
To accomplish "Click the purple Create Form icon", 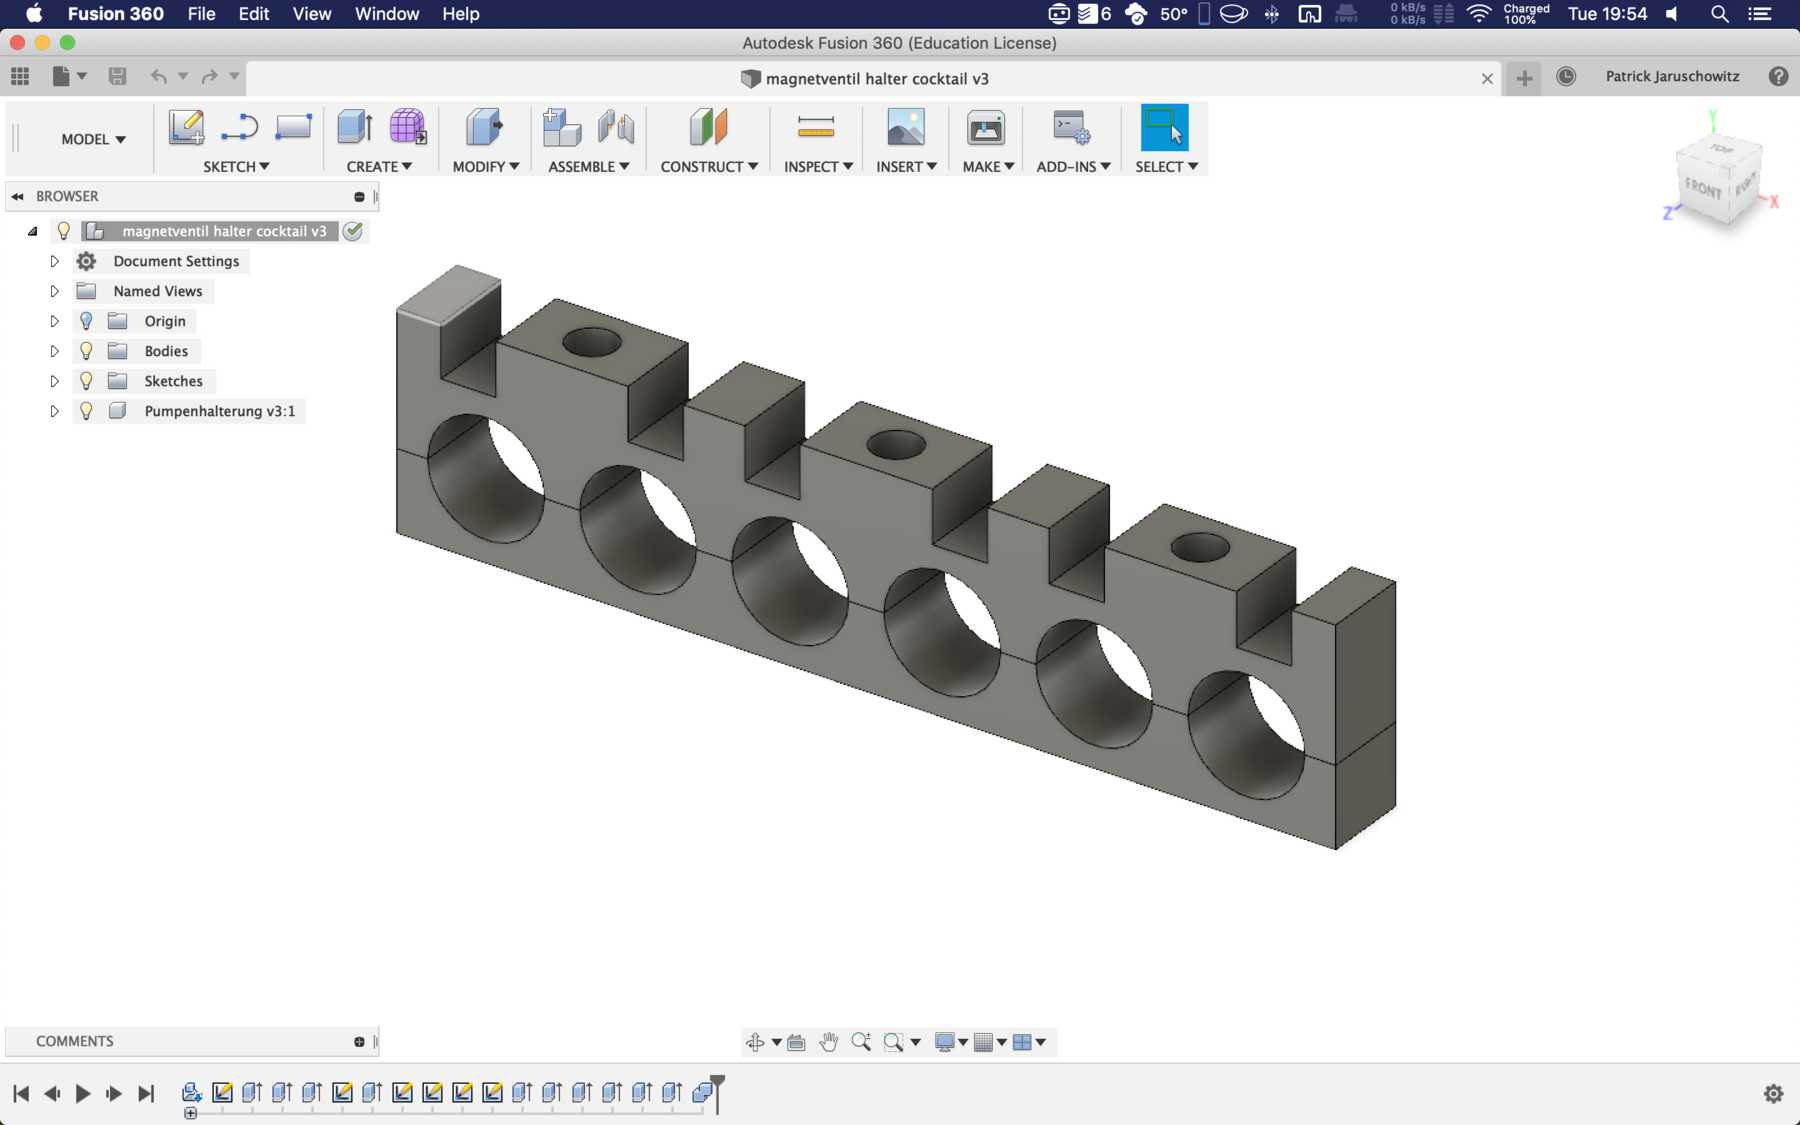I will click(x=407, y=128).
